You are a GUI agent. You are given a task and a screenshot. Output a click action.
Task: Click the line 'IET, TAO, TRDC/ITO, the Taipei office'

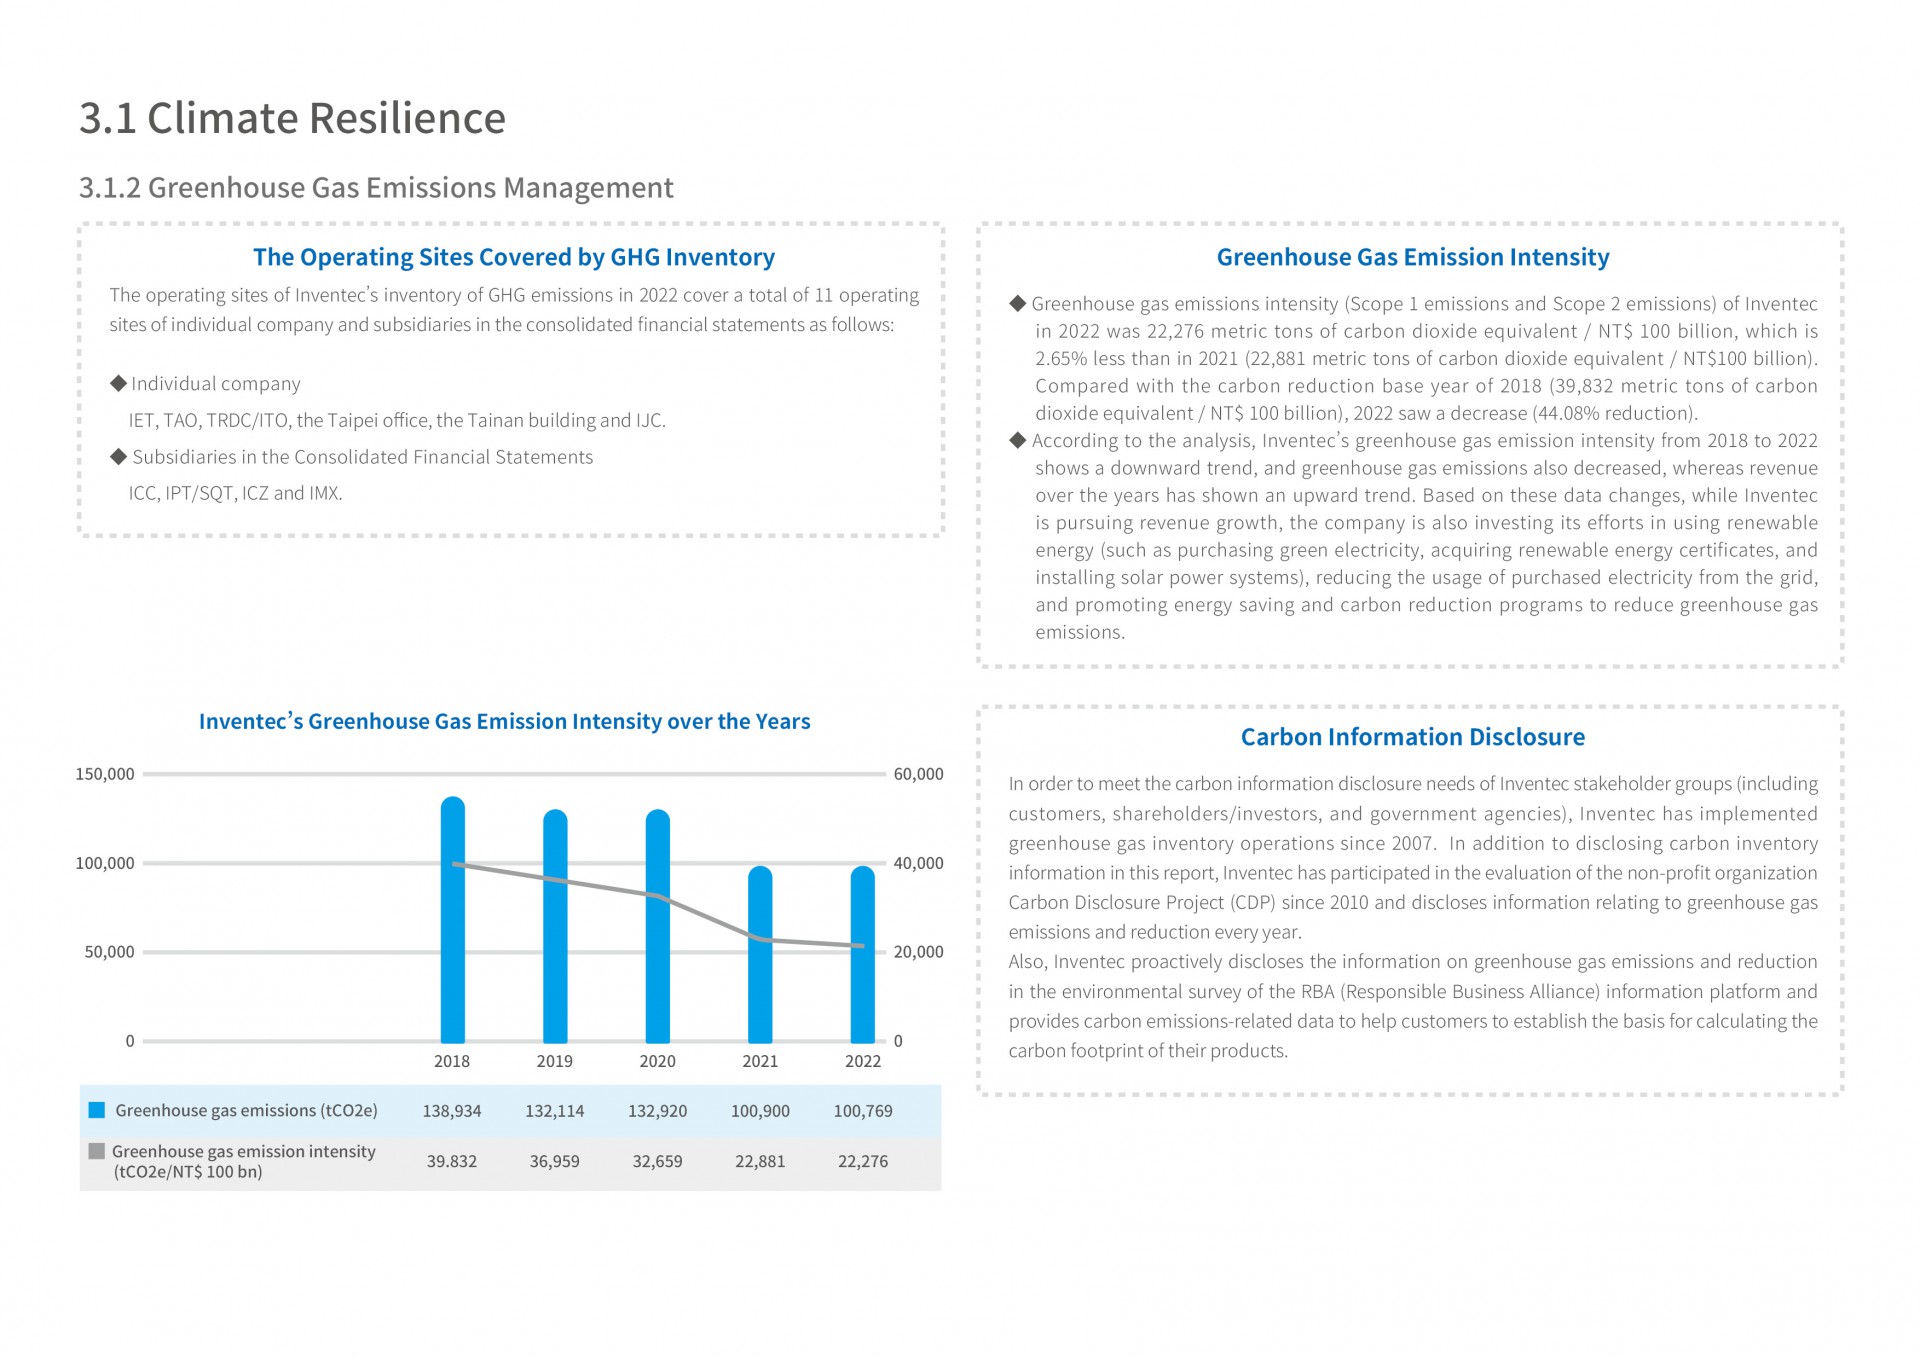[x=397, y=420]
